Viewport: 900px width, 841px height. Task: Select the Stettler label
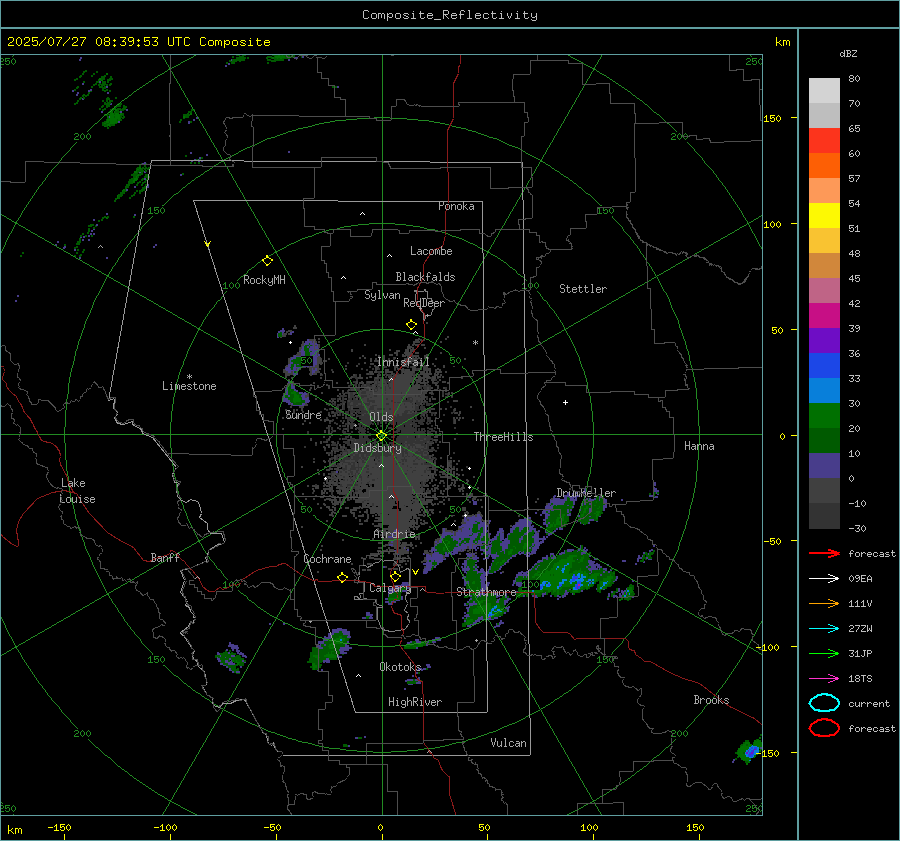(x=583, y=289)
